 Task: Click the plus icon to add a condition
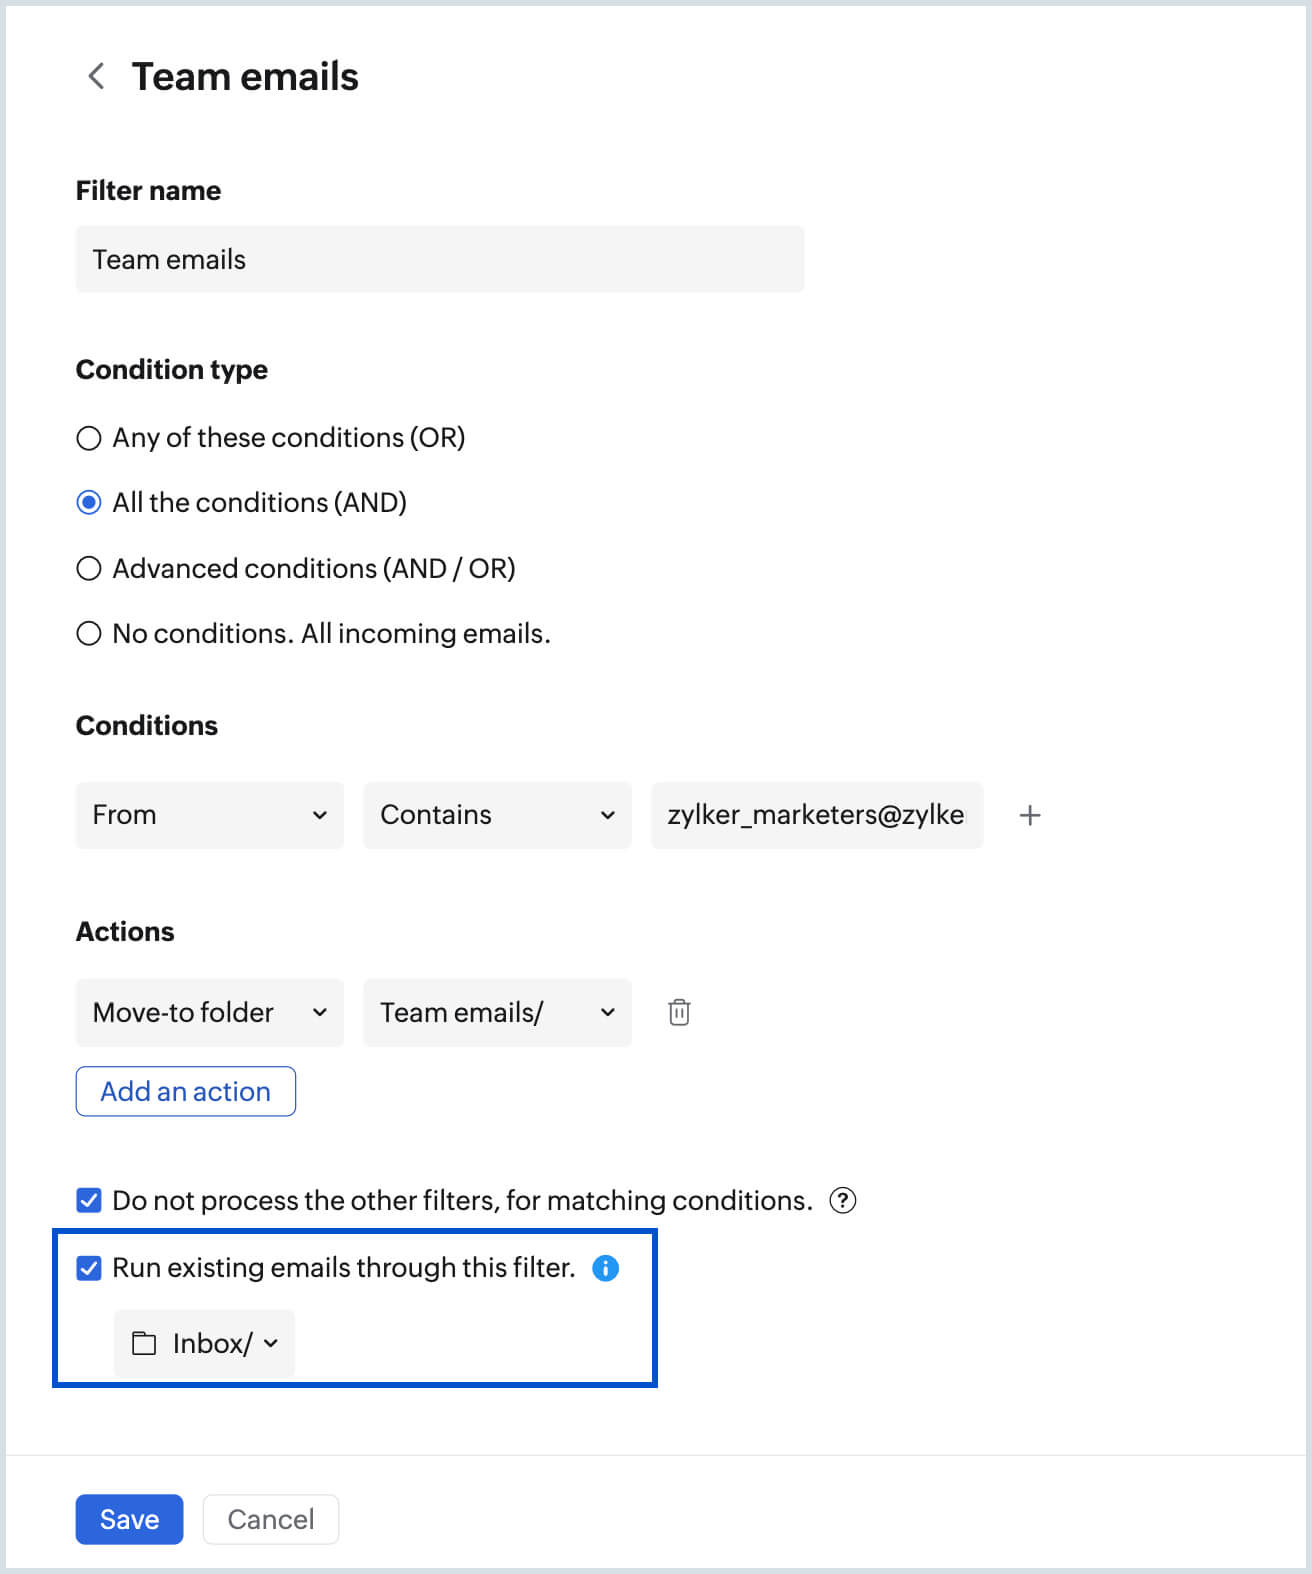(x=1030, y=815)
